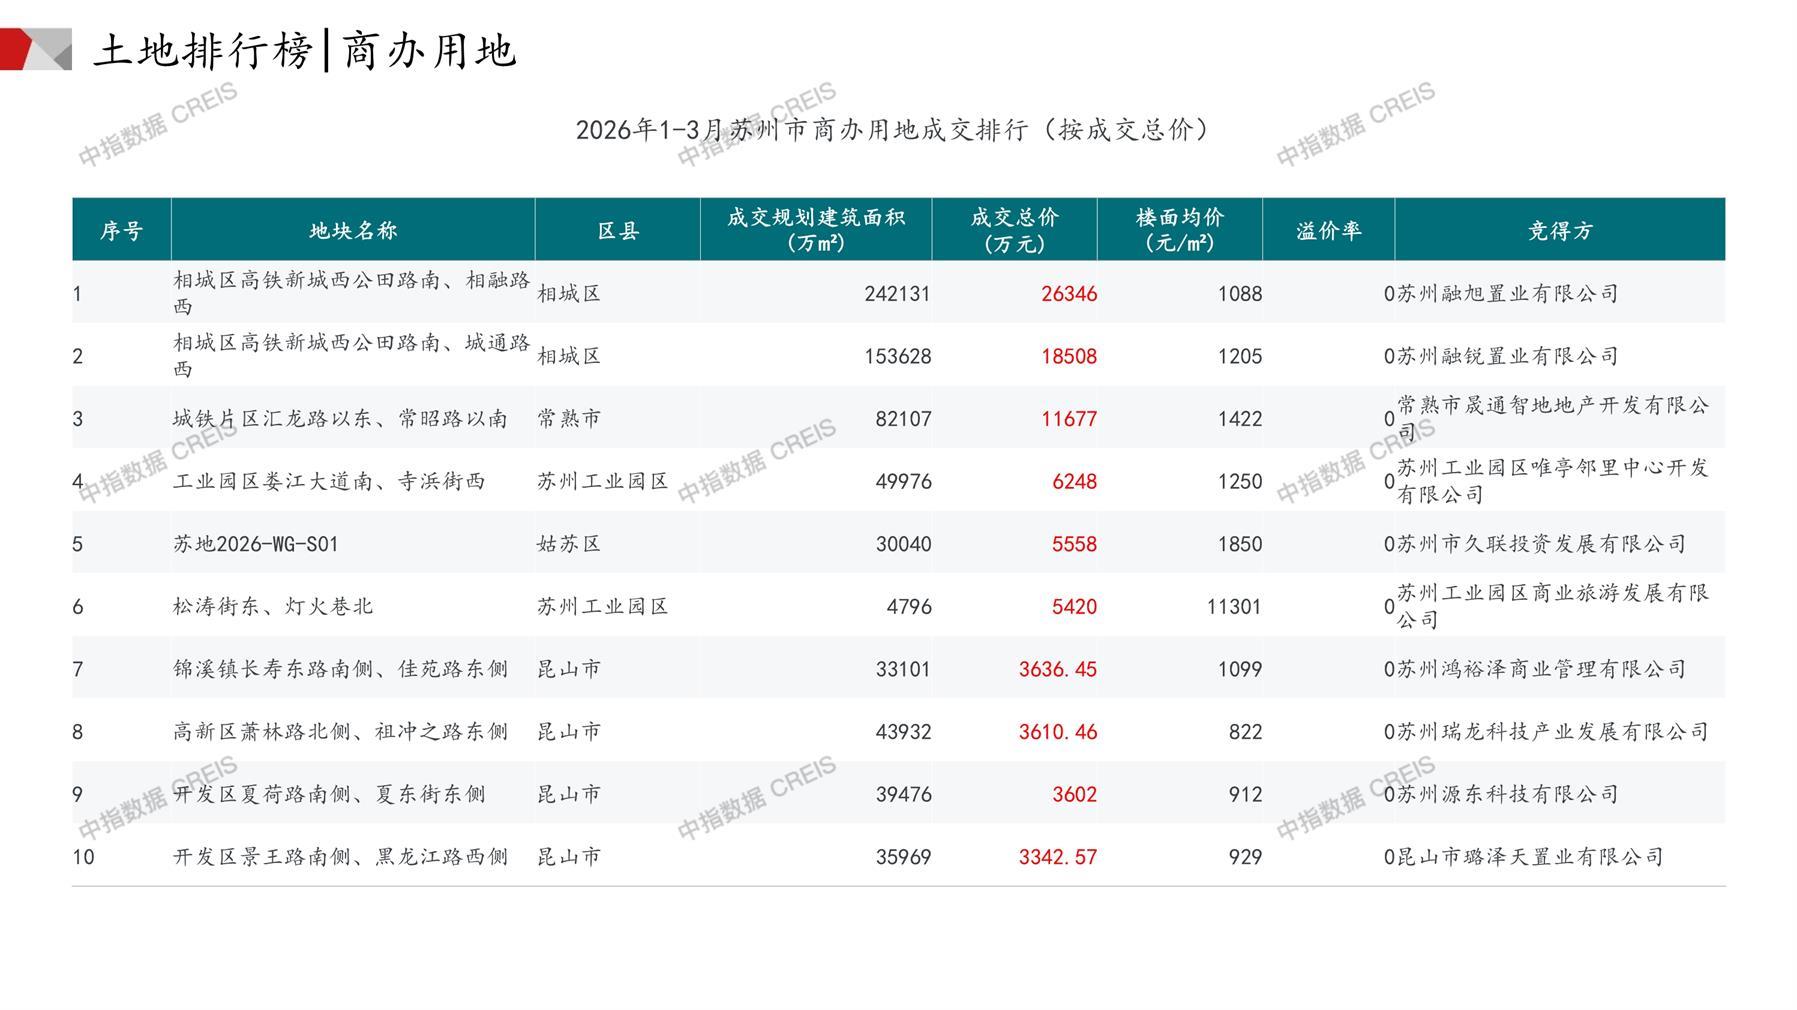Select the 楼面均价 column header
The width and height of the screenshot is (1797, 1010).
coord(1180,230)
